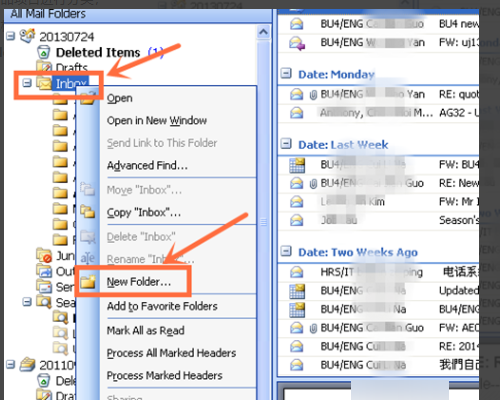Click envelope icon of HRS/IT message
The image size is (500, 400).
pyautogui.click(x=296, y=272)
